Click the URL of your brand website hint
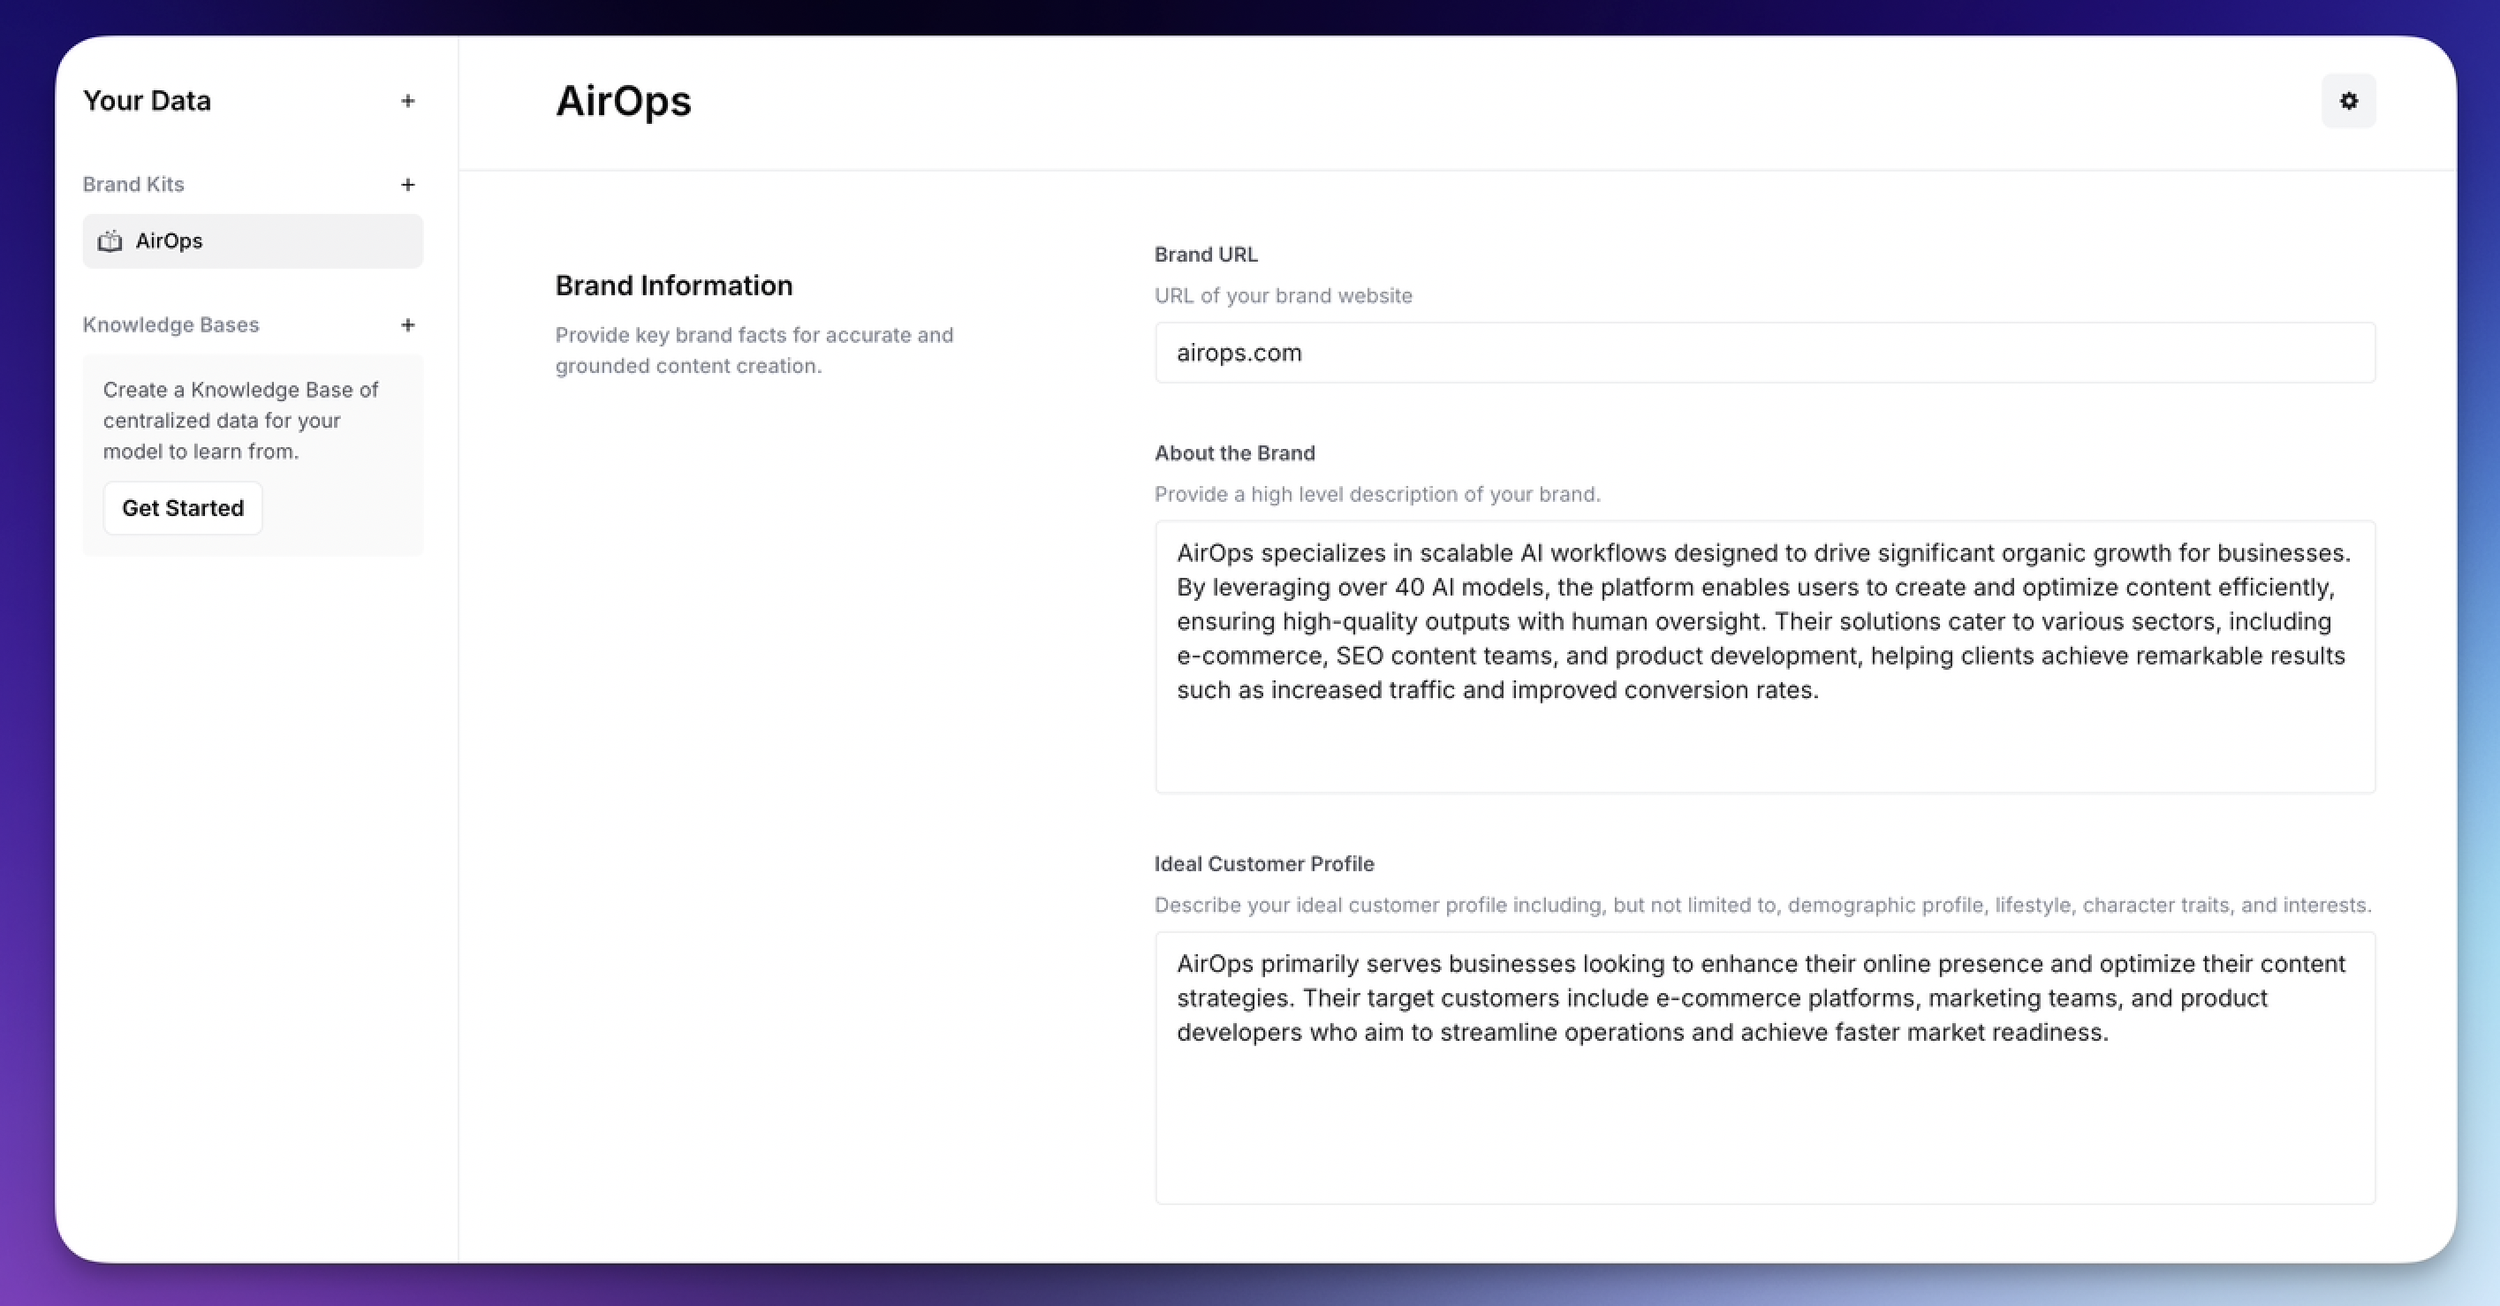Screen dimensions: 2500x1306 pyautogui.click(x=1282, y=296)
